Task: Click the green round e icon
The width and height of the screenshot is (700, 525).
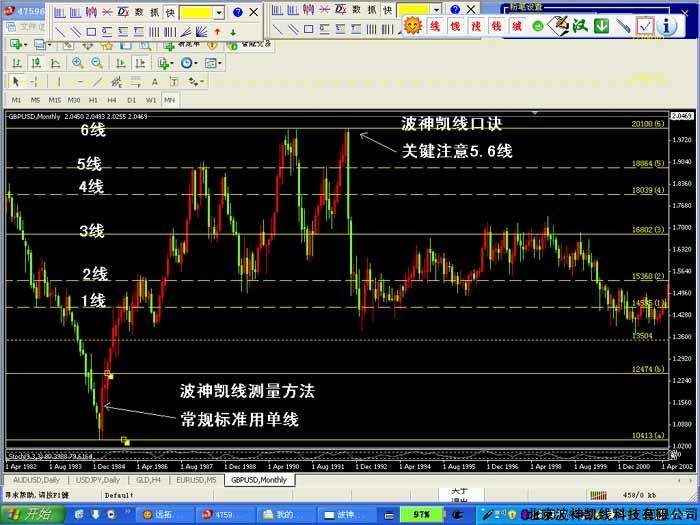Action: (538, 26)
